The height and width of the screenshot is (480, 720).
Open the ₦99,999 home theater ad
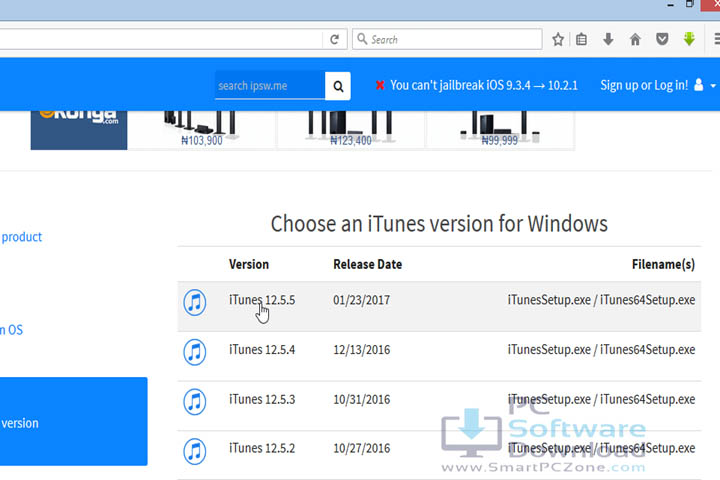click(x=500, y=130)
